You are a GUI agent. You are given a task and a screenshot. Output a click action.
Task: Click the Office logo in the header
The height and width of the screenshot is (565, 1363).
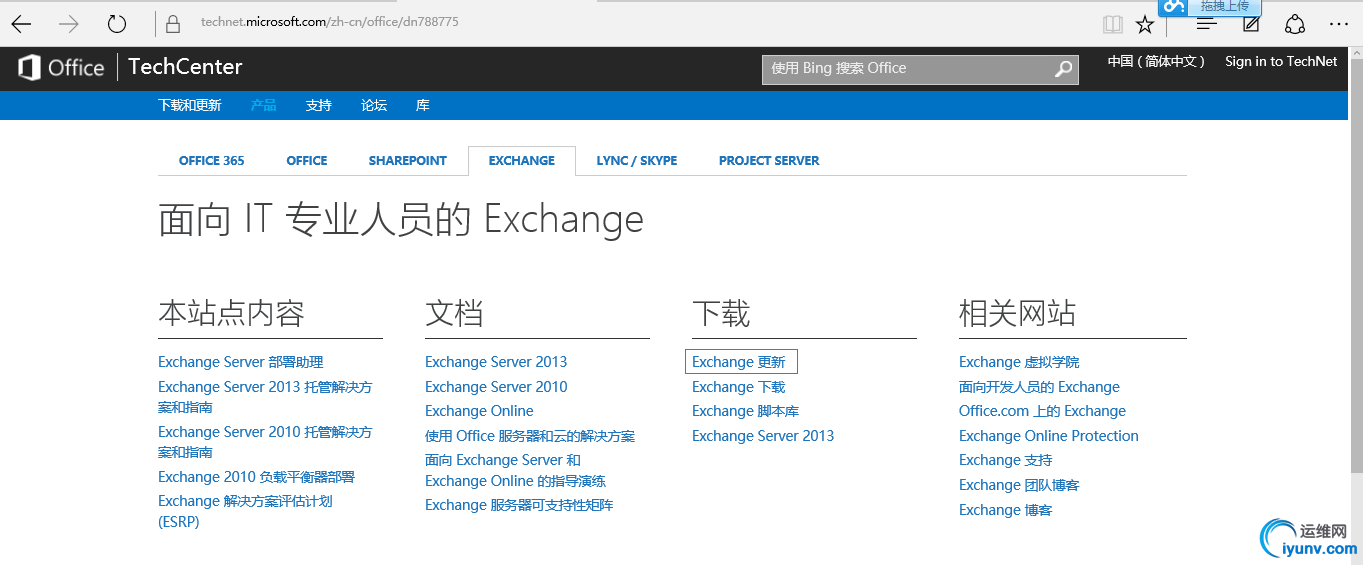pyautogui.click(x=61, y=68)
